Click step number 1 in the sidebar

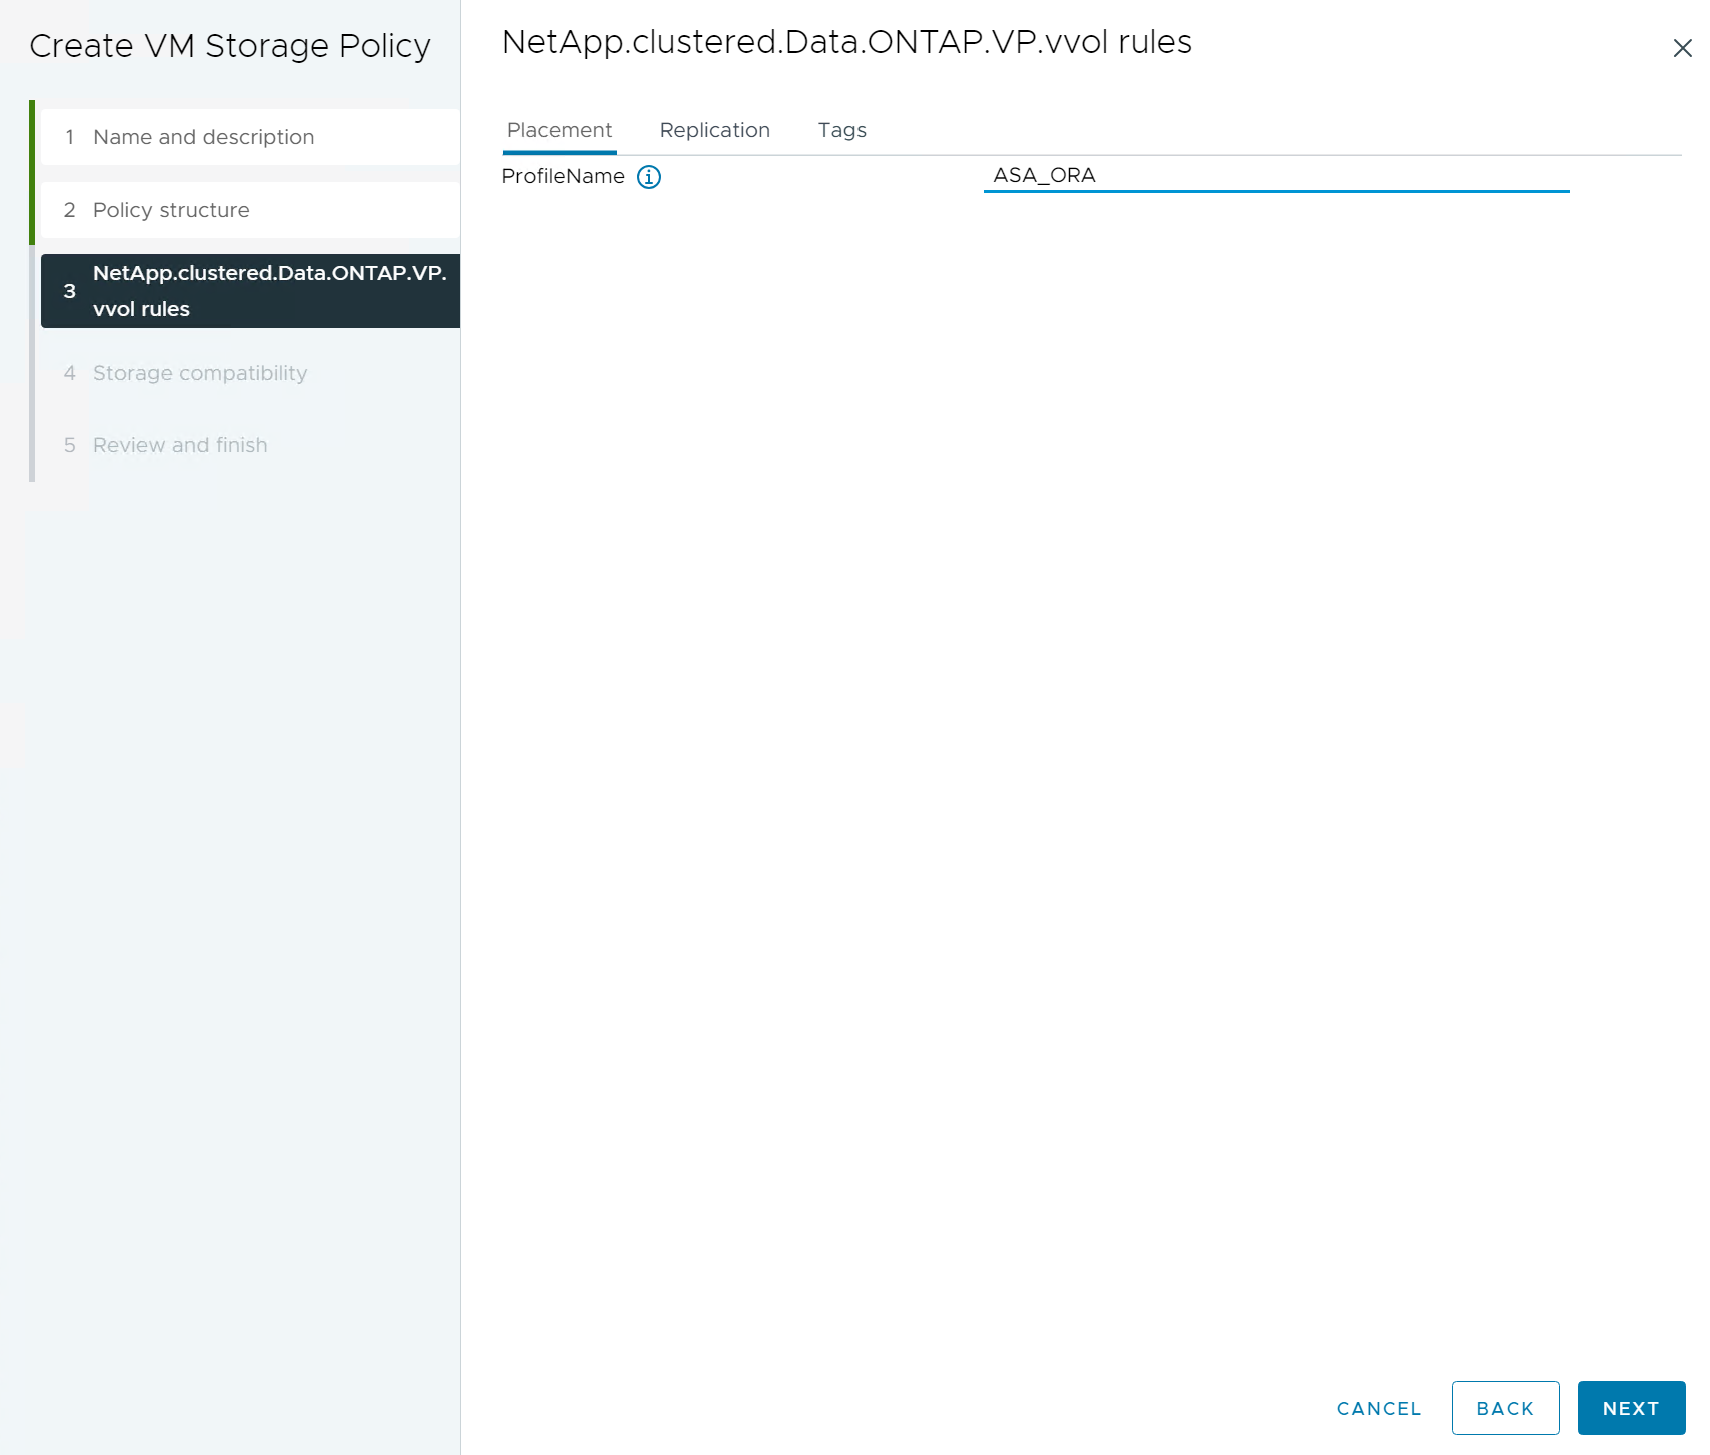[69, 137]
